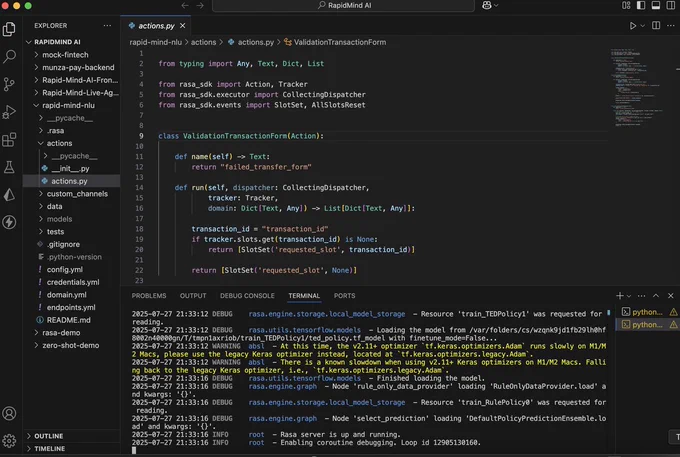The image size is (680, 457).
Task: Switch to the PORTS panel tab
Action: pyautogui.click(x=344, y=296)
